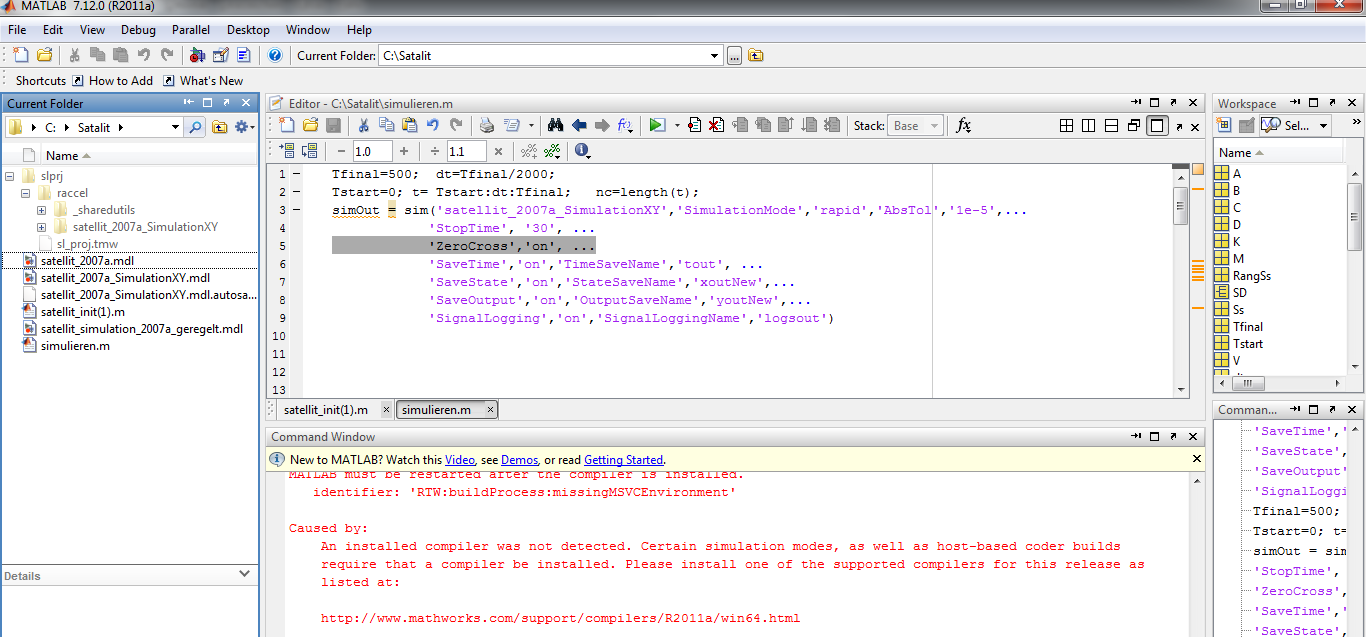
Task: Click the How to Add shortcut
Action: pyautogui.click(x=120, y=81)
